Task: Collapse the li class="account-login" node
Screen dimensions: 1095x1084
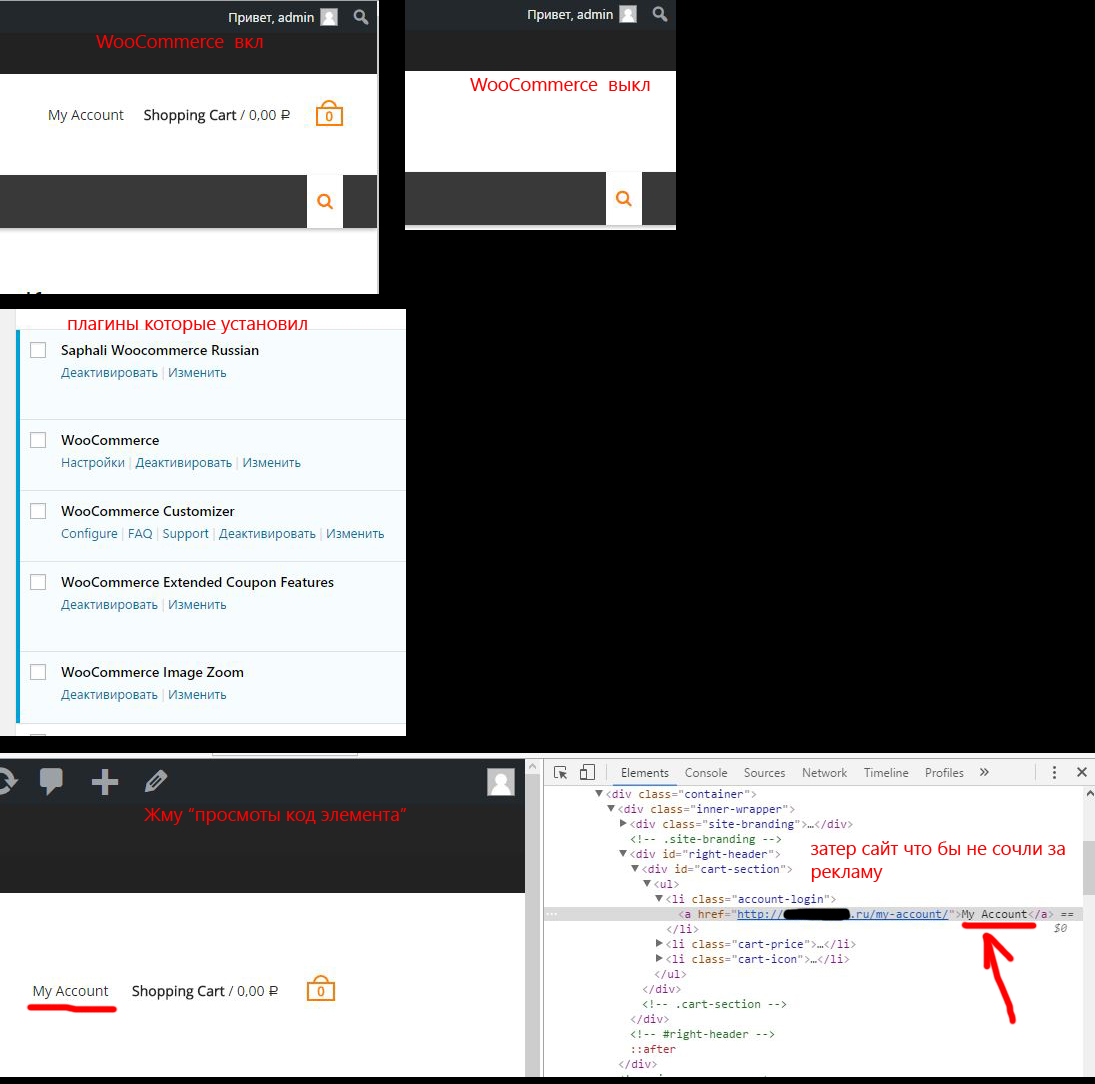Action: click(x=659, y=899)
